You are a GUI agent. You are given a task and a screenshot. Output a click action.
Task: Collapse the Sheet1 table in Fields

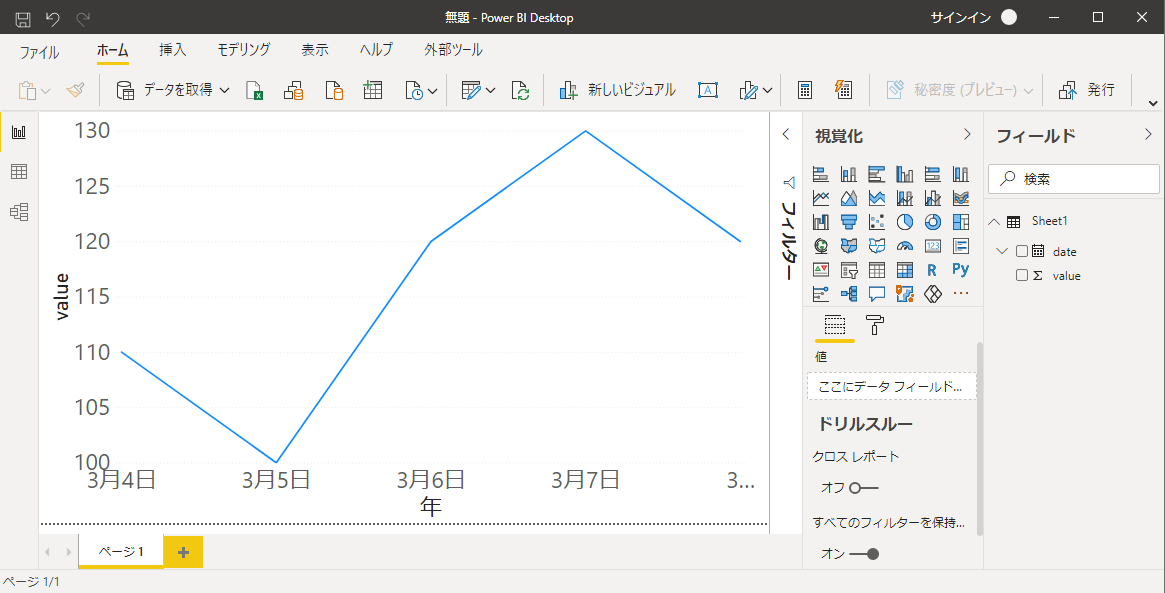coord(994,221)
